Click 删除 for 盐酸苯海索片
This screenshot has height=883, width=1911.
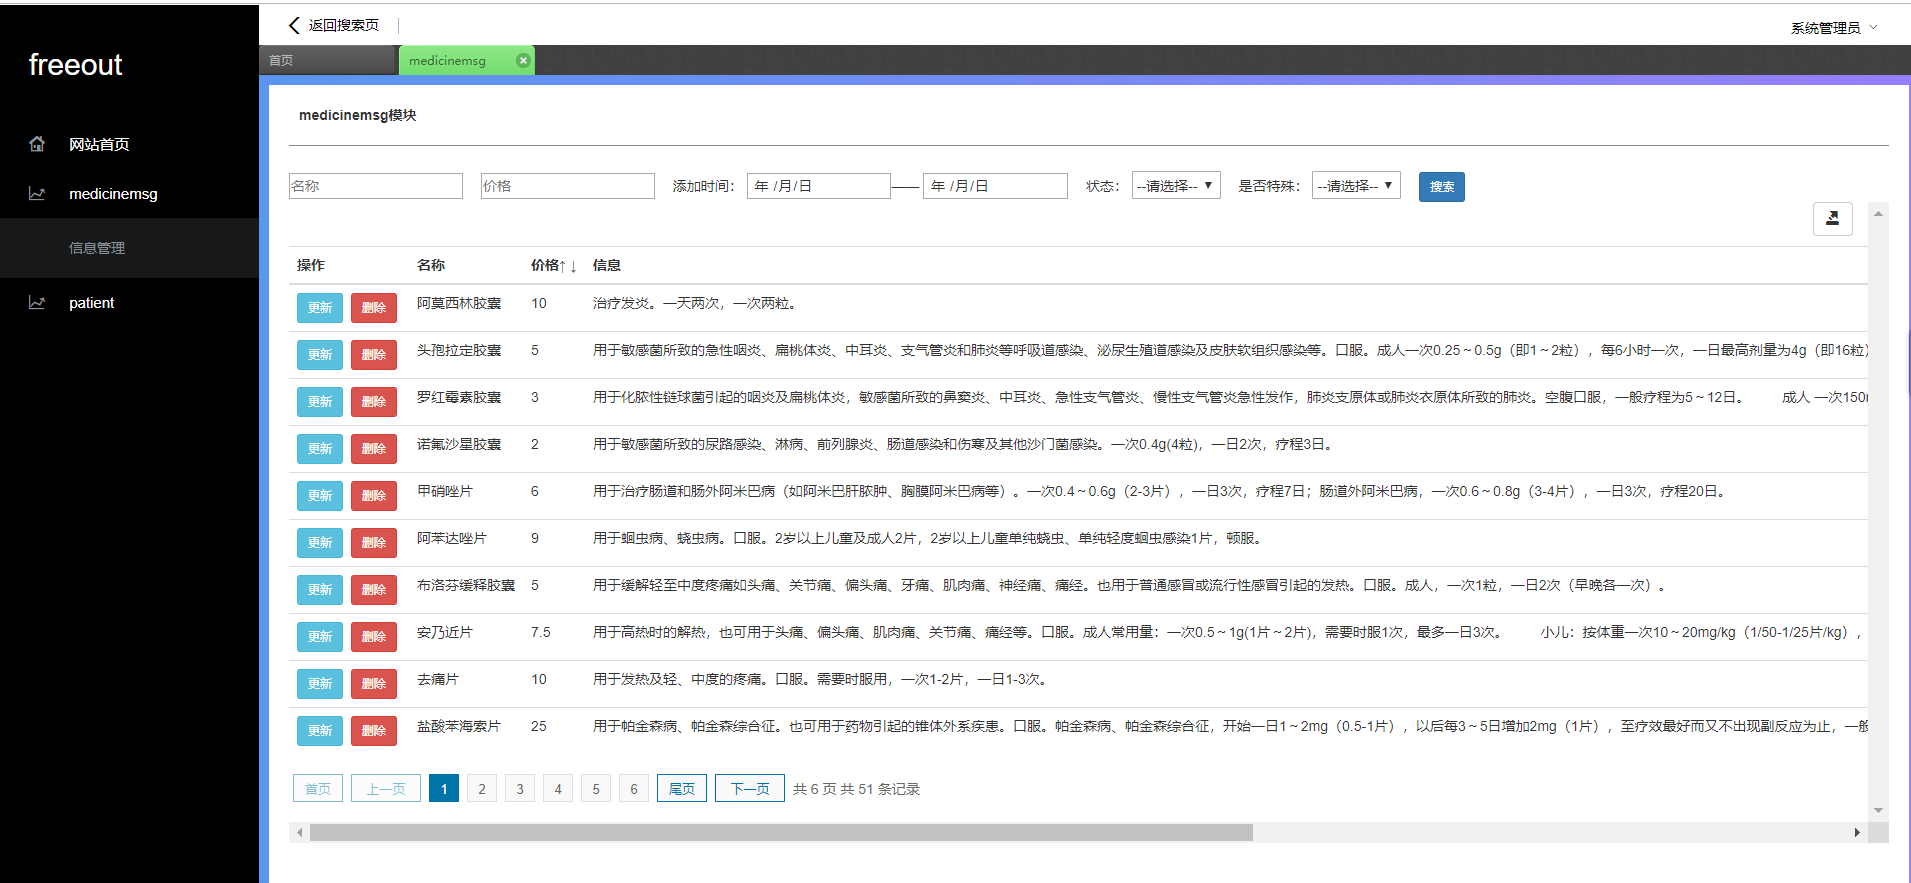point(374,731)
